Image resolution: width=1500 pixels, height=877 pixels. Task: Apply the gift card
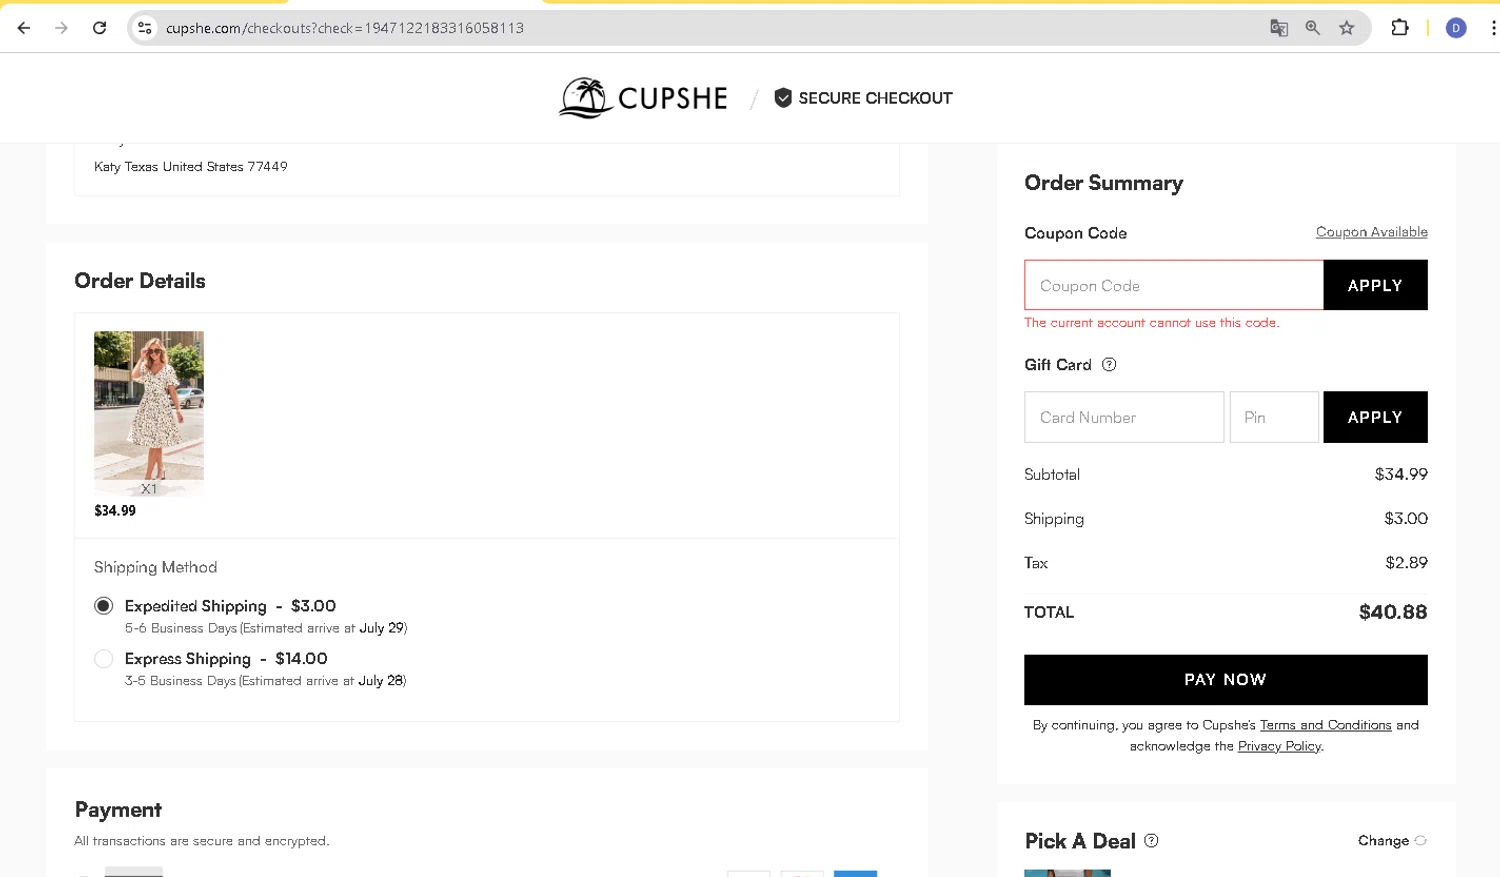(1375, 417)
